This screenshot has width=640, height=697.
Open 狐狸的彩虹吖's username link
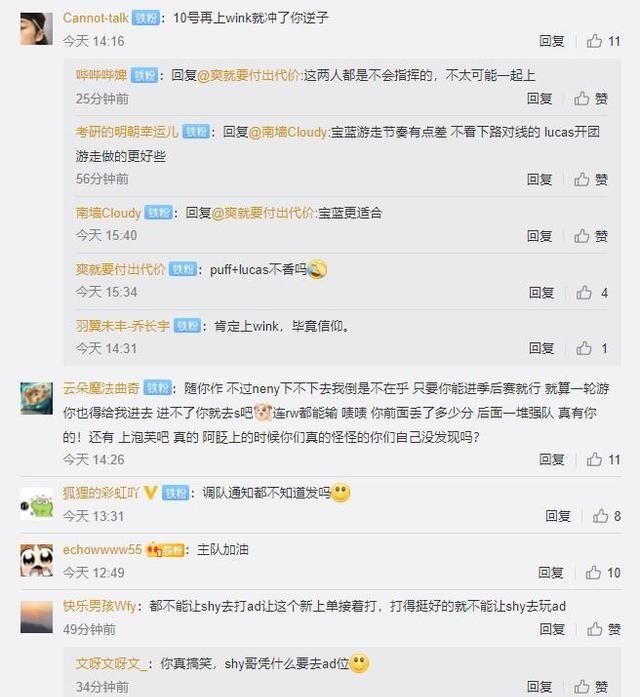coord(101,493)
